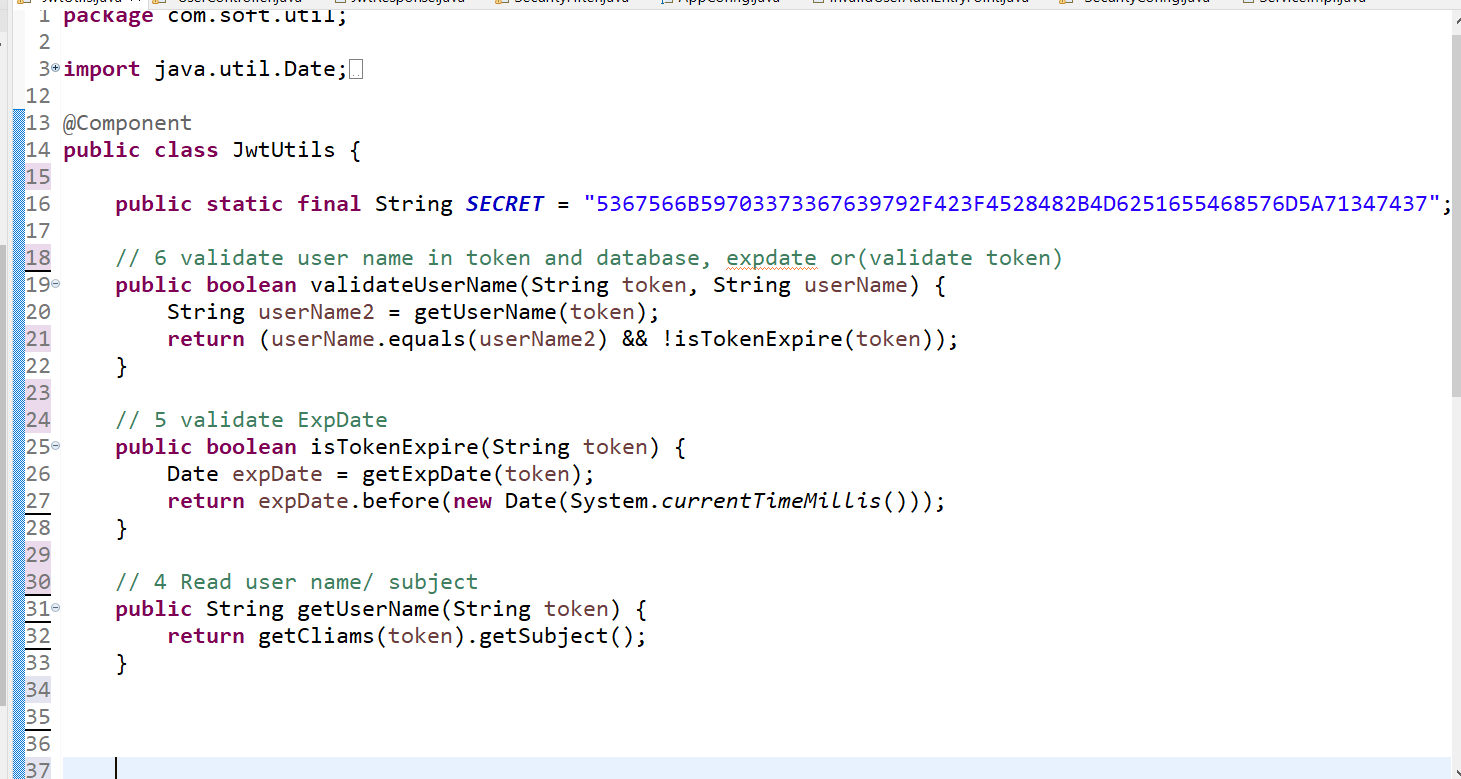Click the getCliams call on line 32
Image resolution: width=1461 pixels, height=779 pixels.
(x=314, y=636)
